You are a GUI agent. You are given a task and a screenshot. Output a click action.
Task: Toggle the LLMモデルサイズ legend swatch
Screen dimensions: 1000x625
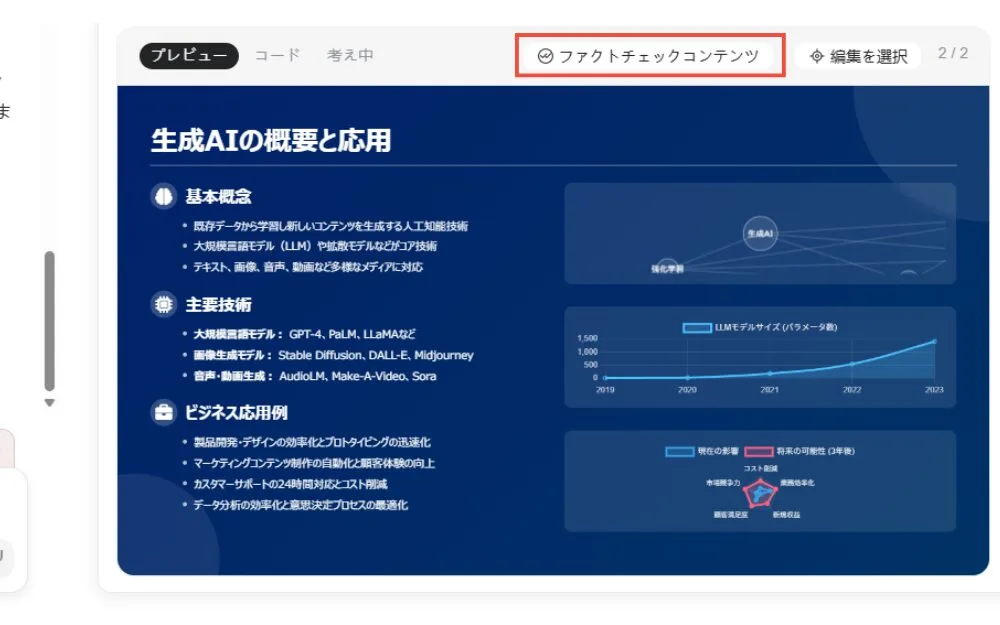(x=697, y=328)
